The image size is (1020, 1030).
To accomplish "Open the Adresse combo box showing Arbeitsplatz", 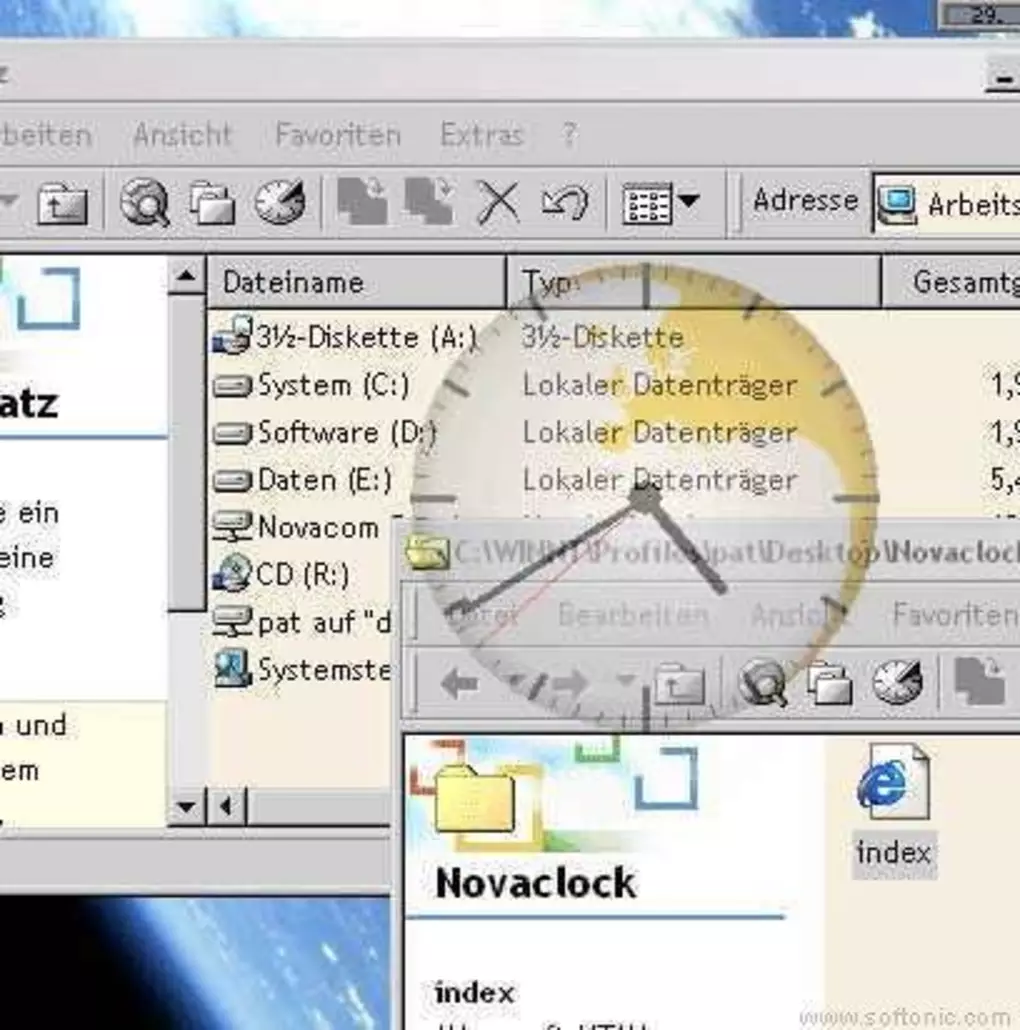I will coord(947,204).
